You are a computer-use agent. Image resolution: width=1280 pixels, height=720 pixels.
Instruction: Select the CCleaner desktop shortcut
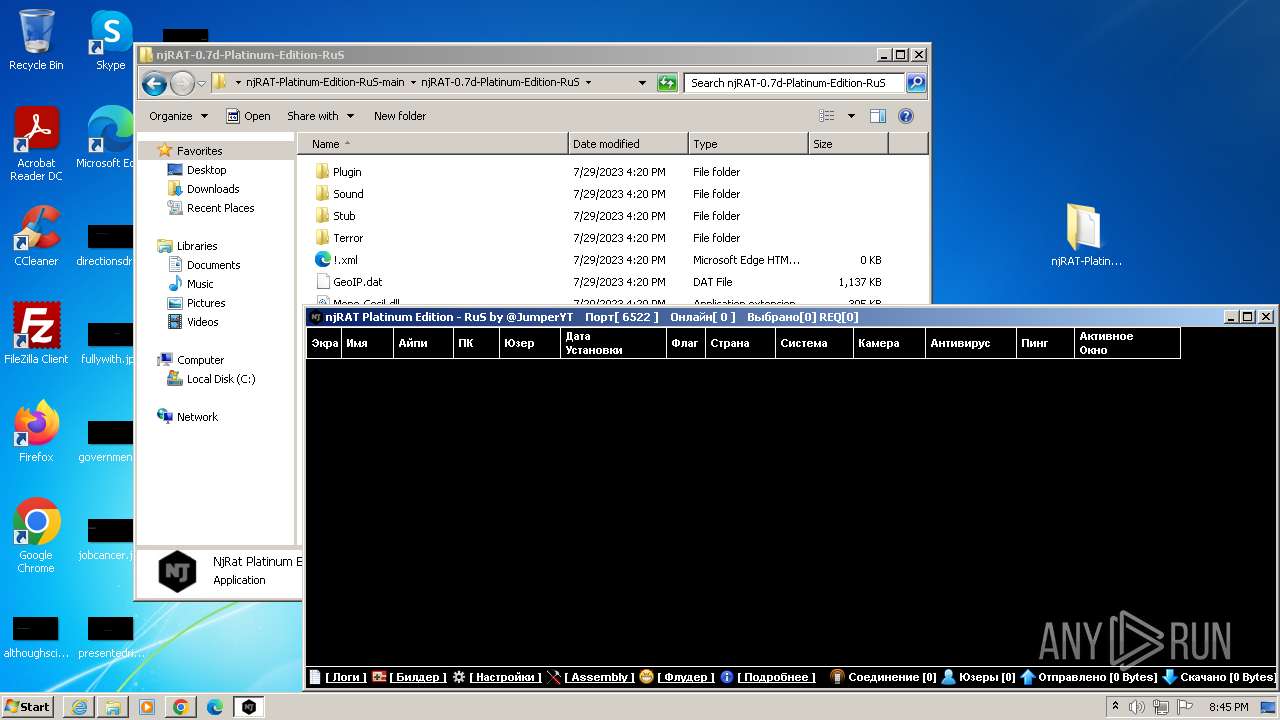tap(36, 236)
